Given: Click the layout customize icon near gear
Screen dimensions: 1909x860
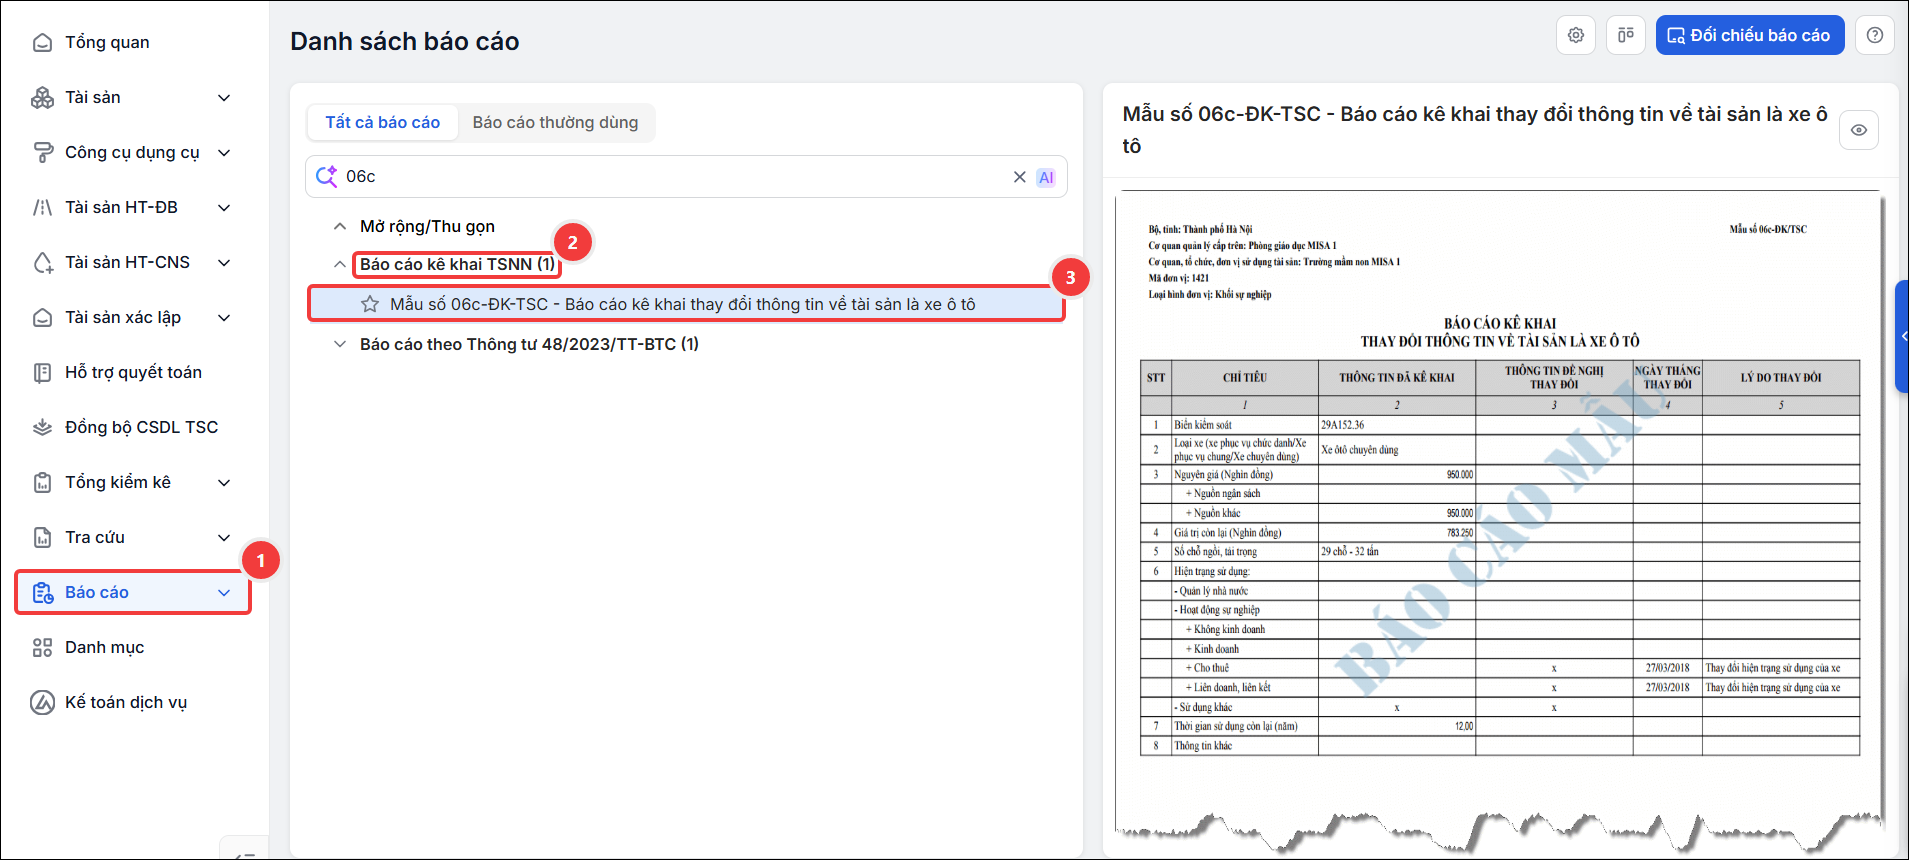Looking at the screenshot, I should click(x=1626, y=35).
